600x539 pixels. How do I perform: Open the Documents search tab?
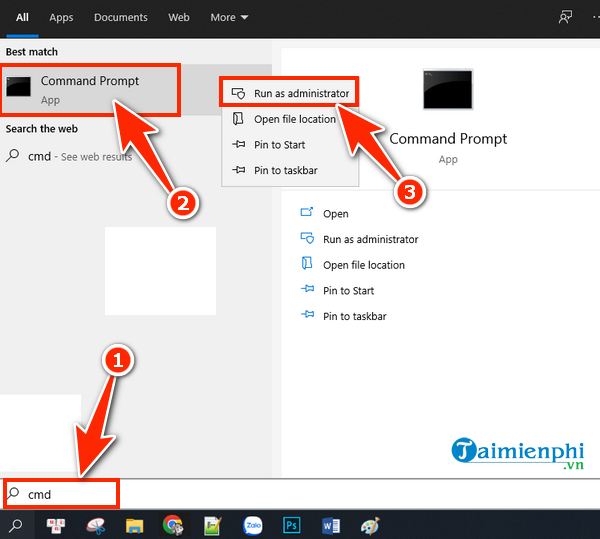coord(121,18)
